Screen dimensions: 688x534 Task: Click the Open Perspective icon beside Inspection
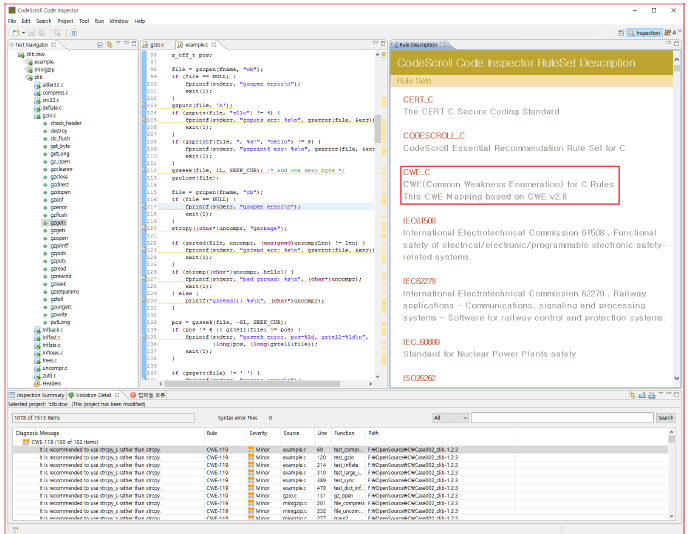621,33
